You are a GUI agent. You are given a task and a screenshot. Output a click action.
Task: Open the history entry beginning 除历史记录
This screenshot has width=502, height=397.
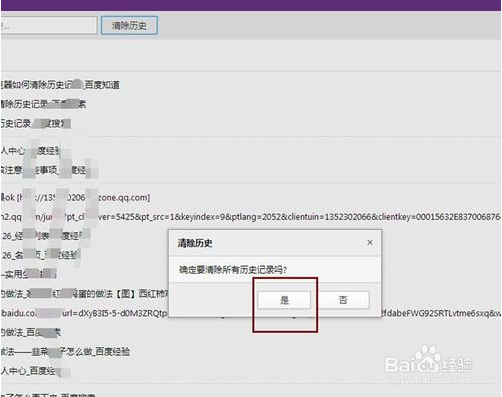(x=43, y=104)
